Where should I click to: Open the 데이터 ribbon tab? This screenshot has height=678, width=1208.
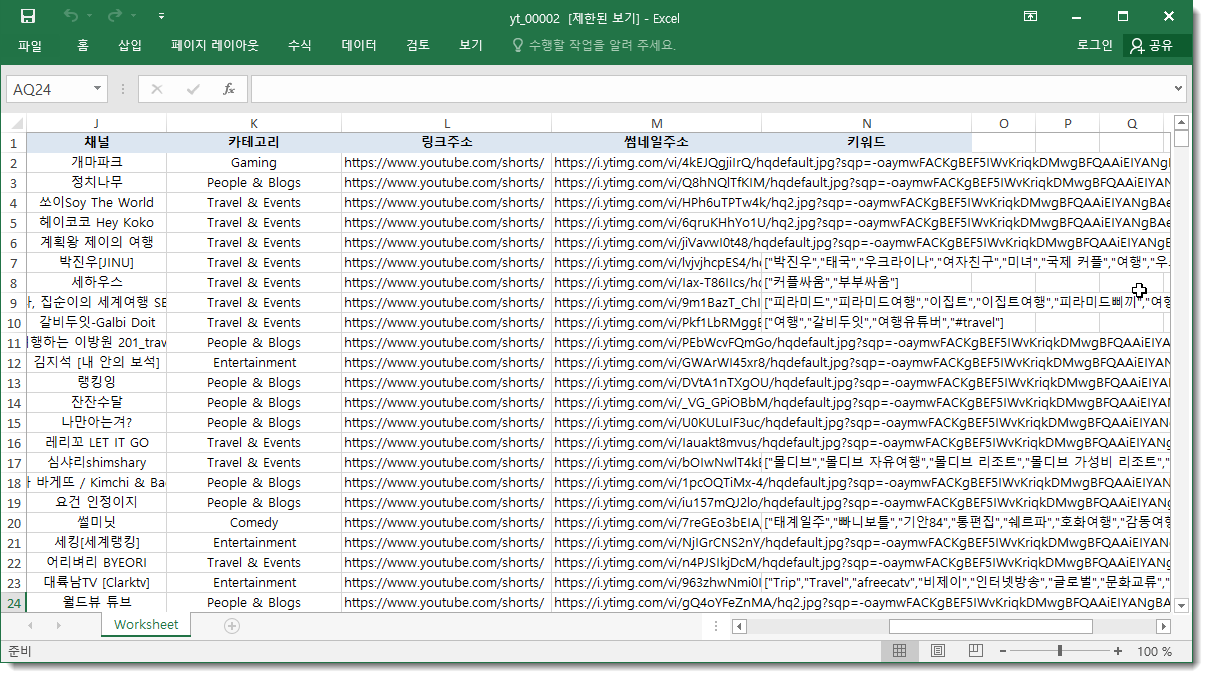pos(359,45)
